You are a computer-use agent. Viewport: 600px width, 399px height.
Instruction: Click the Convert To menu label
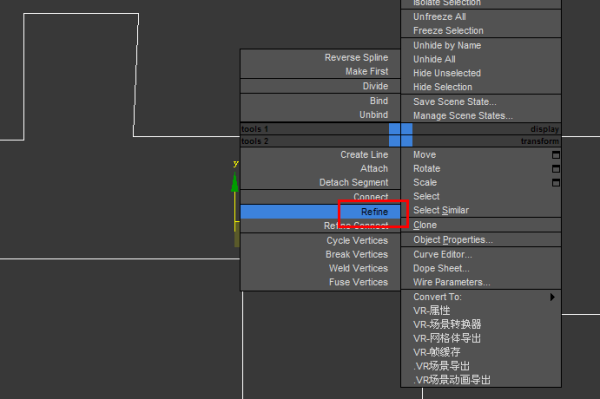click(x=437, y=297)
